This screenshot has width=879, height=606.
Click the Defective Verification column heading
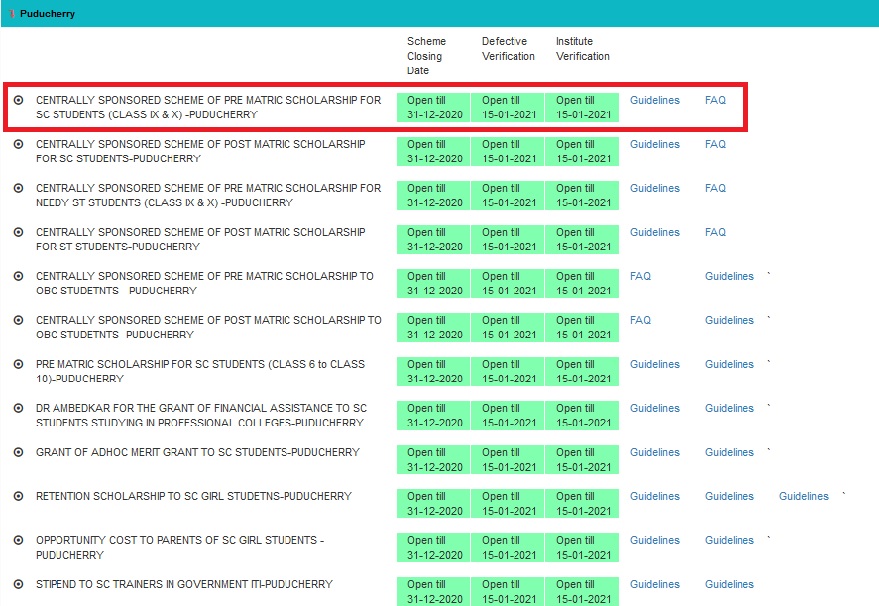(508, 49)
